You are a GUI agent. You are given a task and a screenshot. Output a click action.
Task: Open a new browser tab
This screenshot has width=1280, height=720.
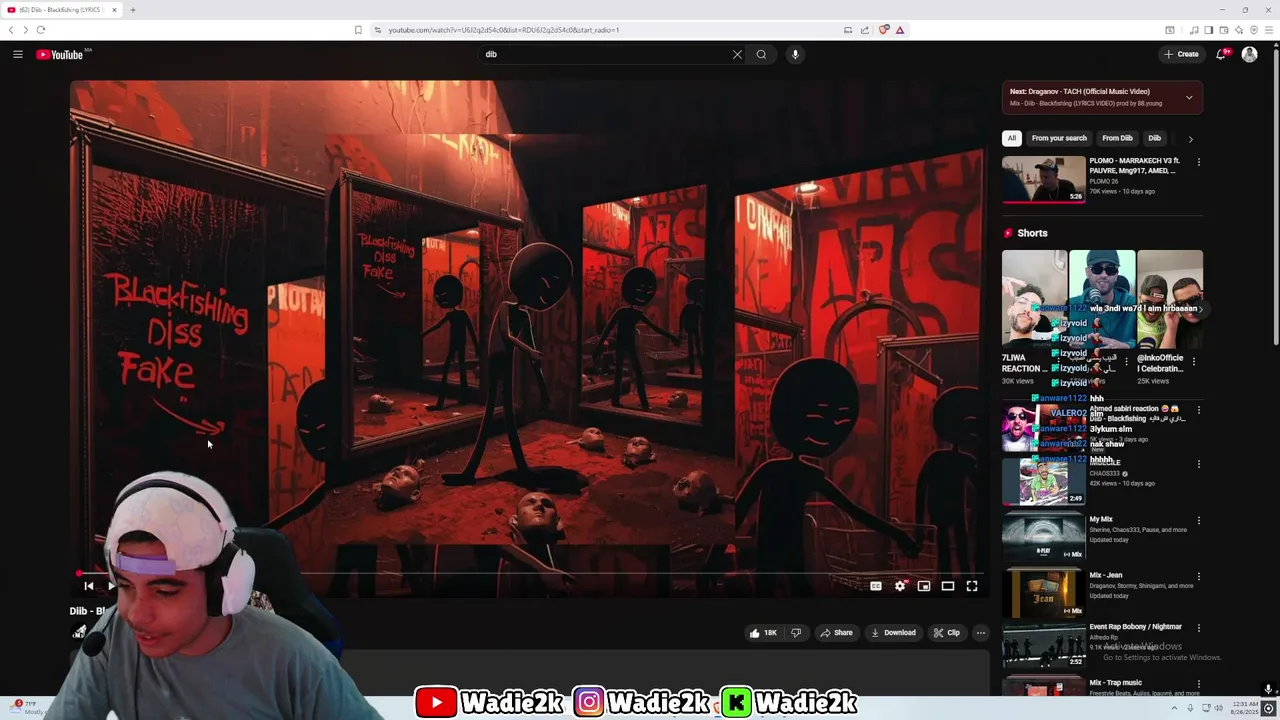pyautogui.click(x=132, y=10)
